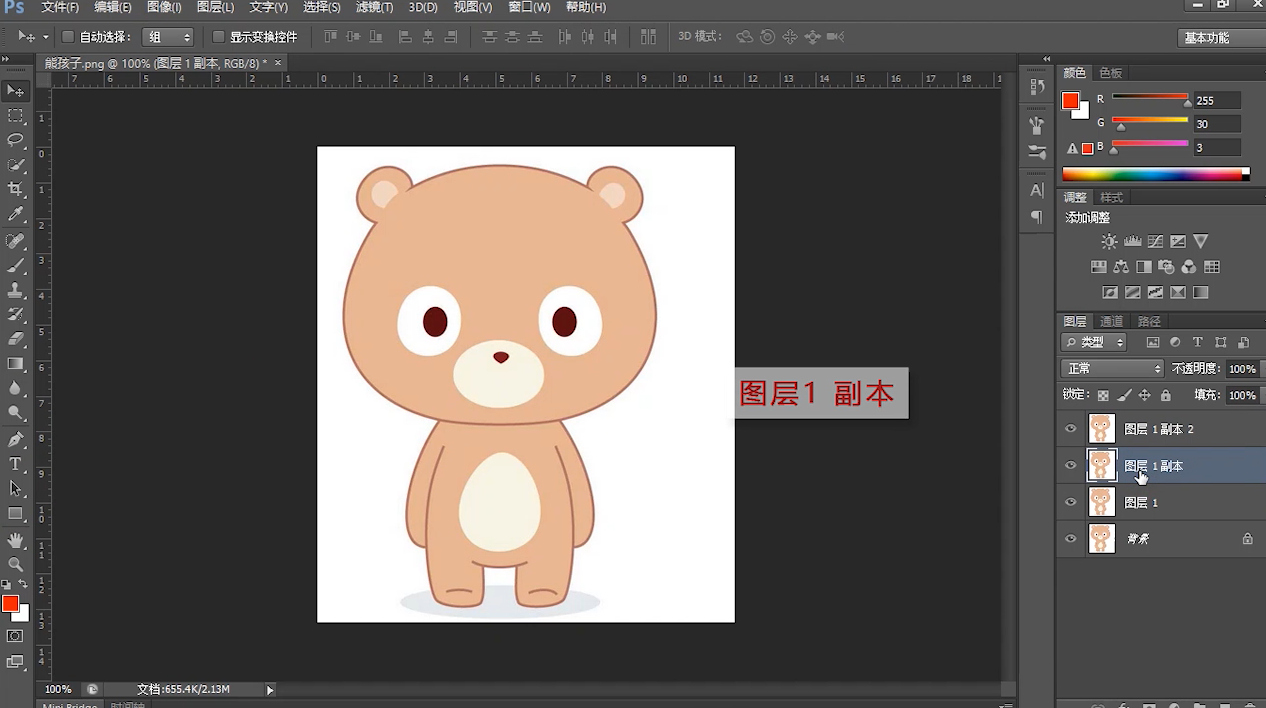Open the 图像(I) menu
The width and height of the screenshot is (1266, 708).
click(164, 7)
